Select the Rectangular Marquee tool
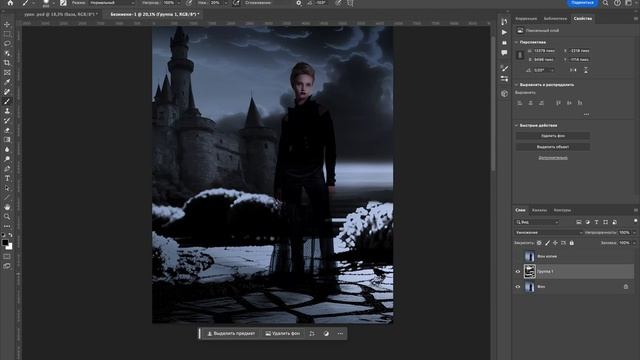The width and height of the screenshot is (640, 360). [7, 34]
